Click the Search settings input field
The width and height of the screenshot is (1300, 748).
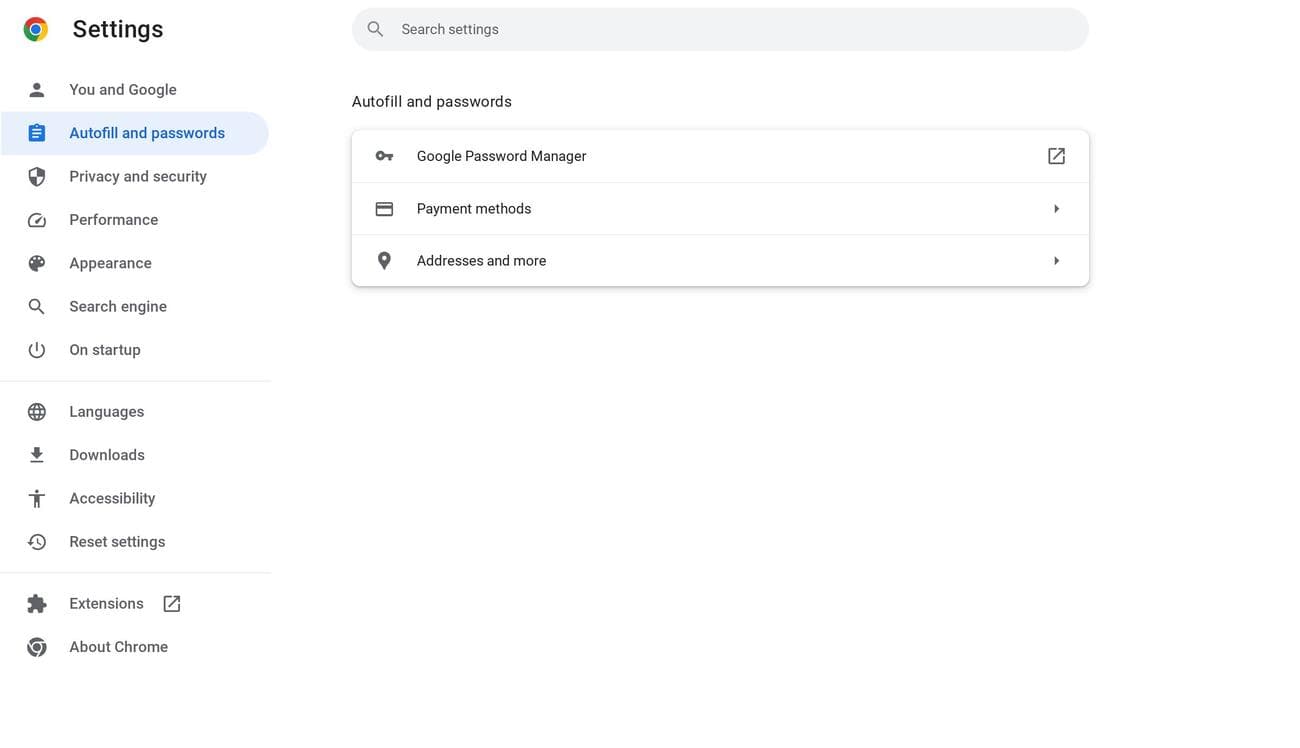[x=720, y=29]
